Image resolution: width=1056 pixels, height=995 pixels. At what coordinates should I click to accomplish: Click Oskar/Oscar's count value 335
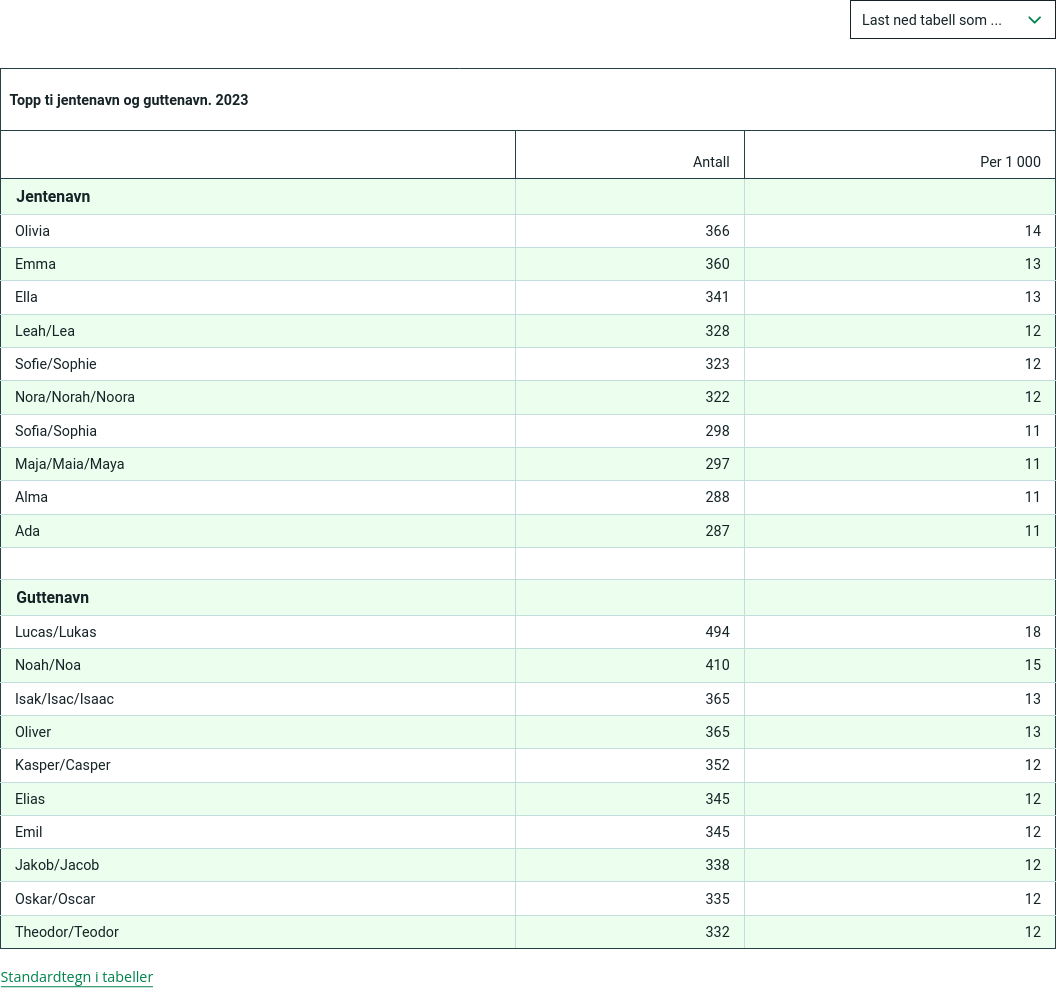tap(717, 899)
